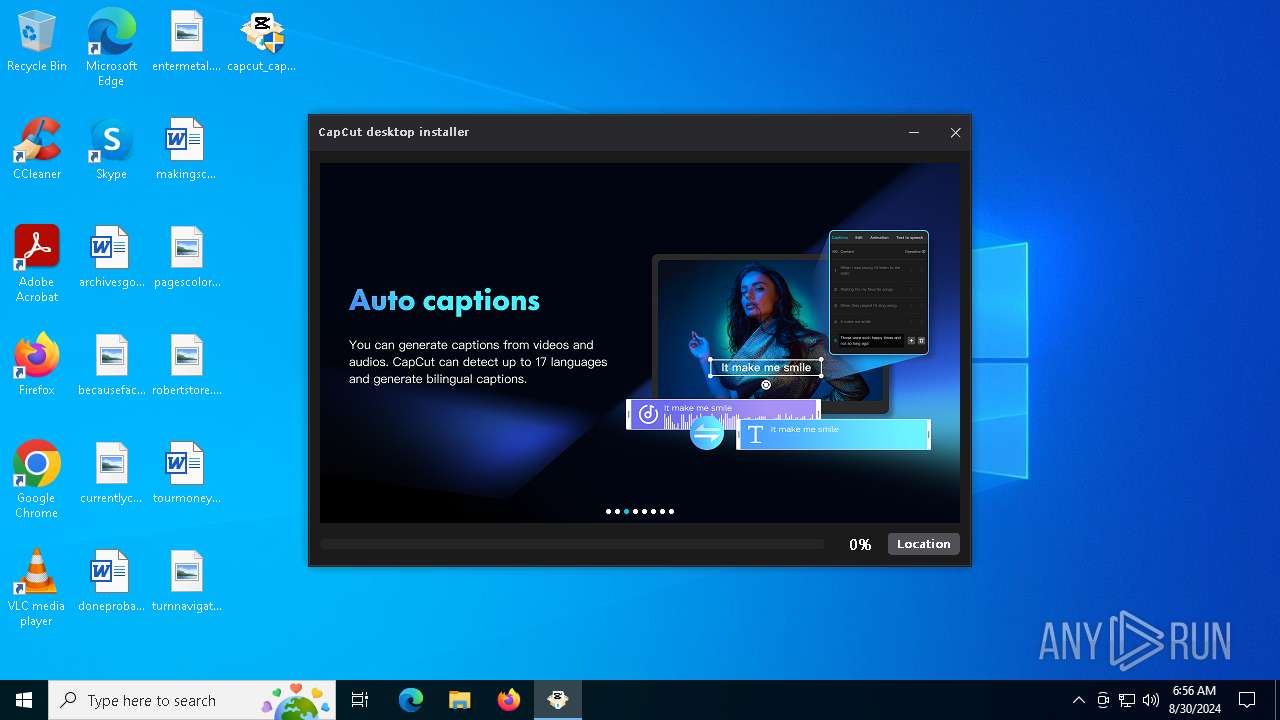Select the capcut_cap installer file icon
Screen dimensions: 1280x720
pos(261,42)
